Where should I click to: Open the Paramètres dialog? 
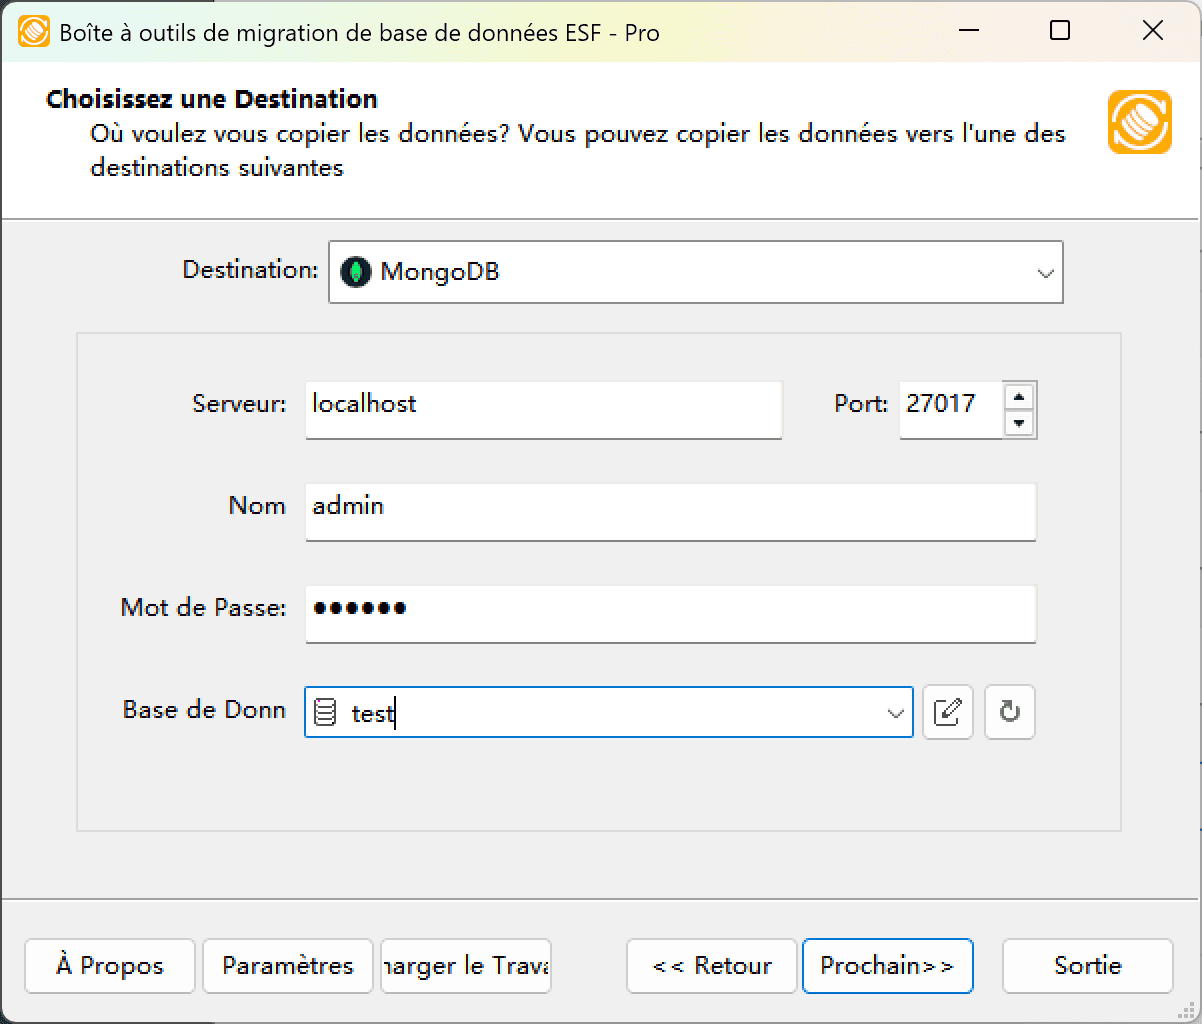287,966
